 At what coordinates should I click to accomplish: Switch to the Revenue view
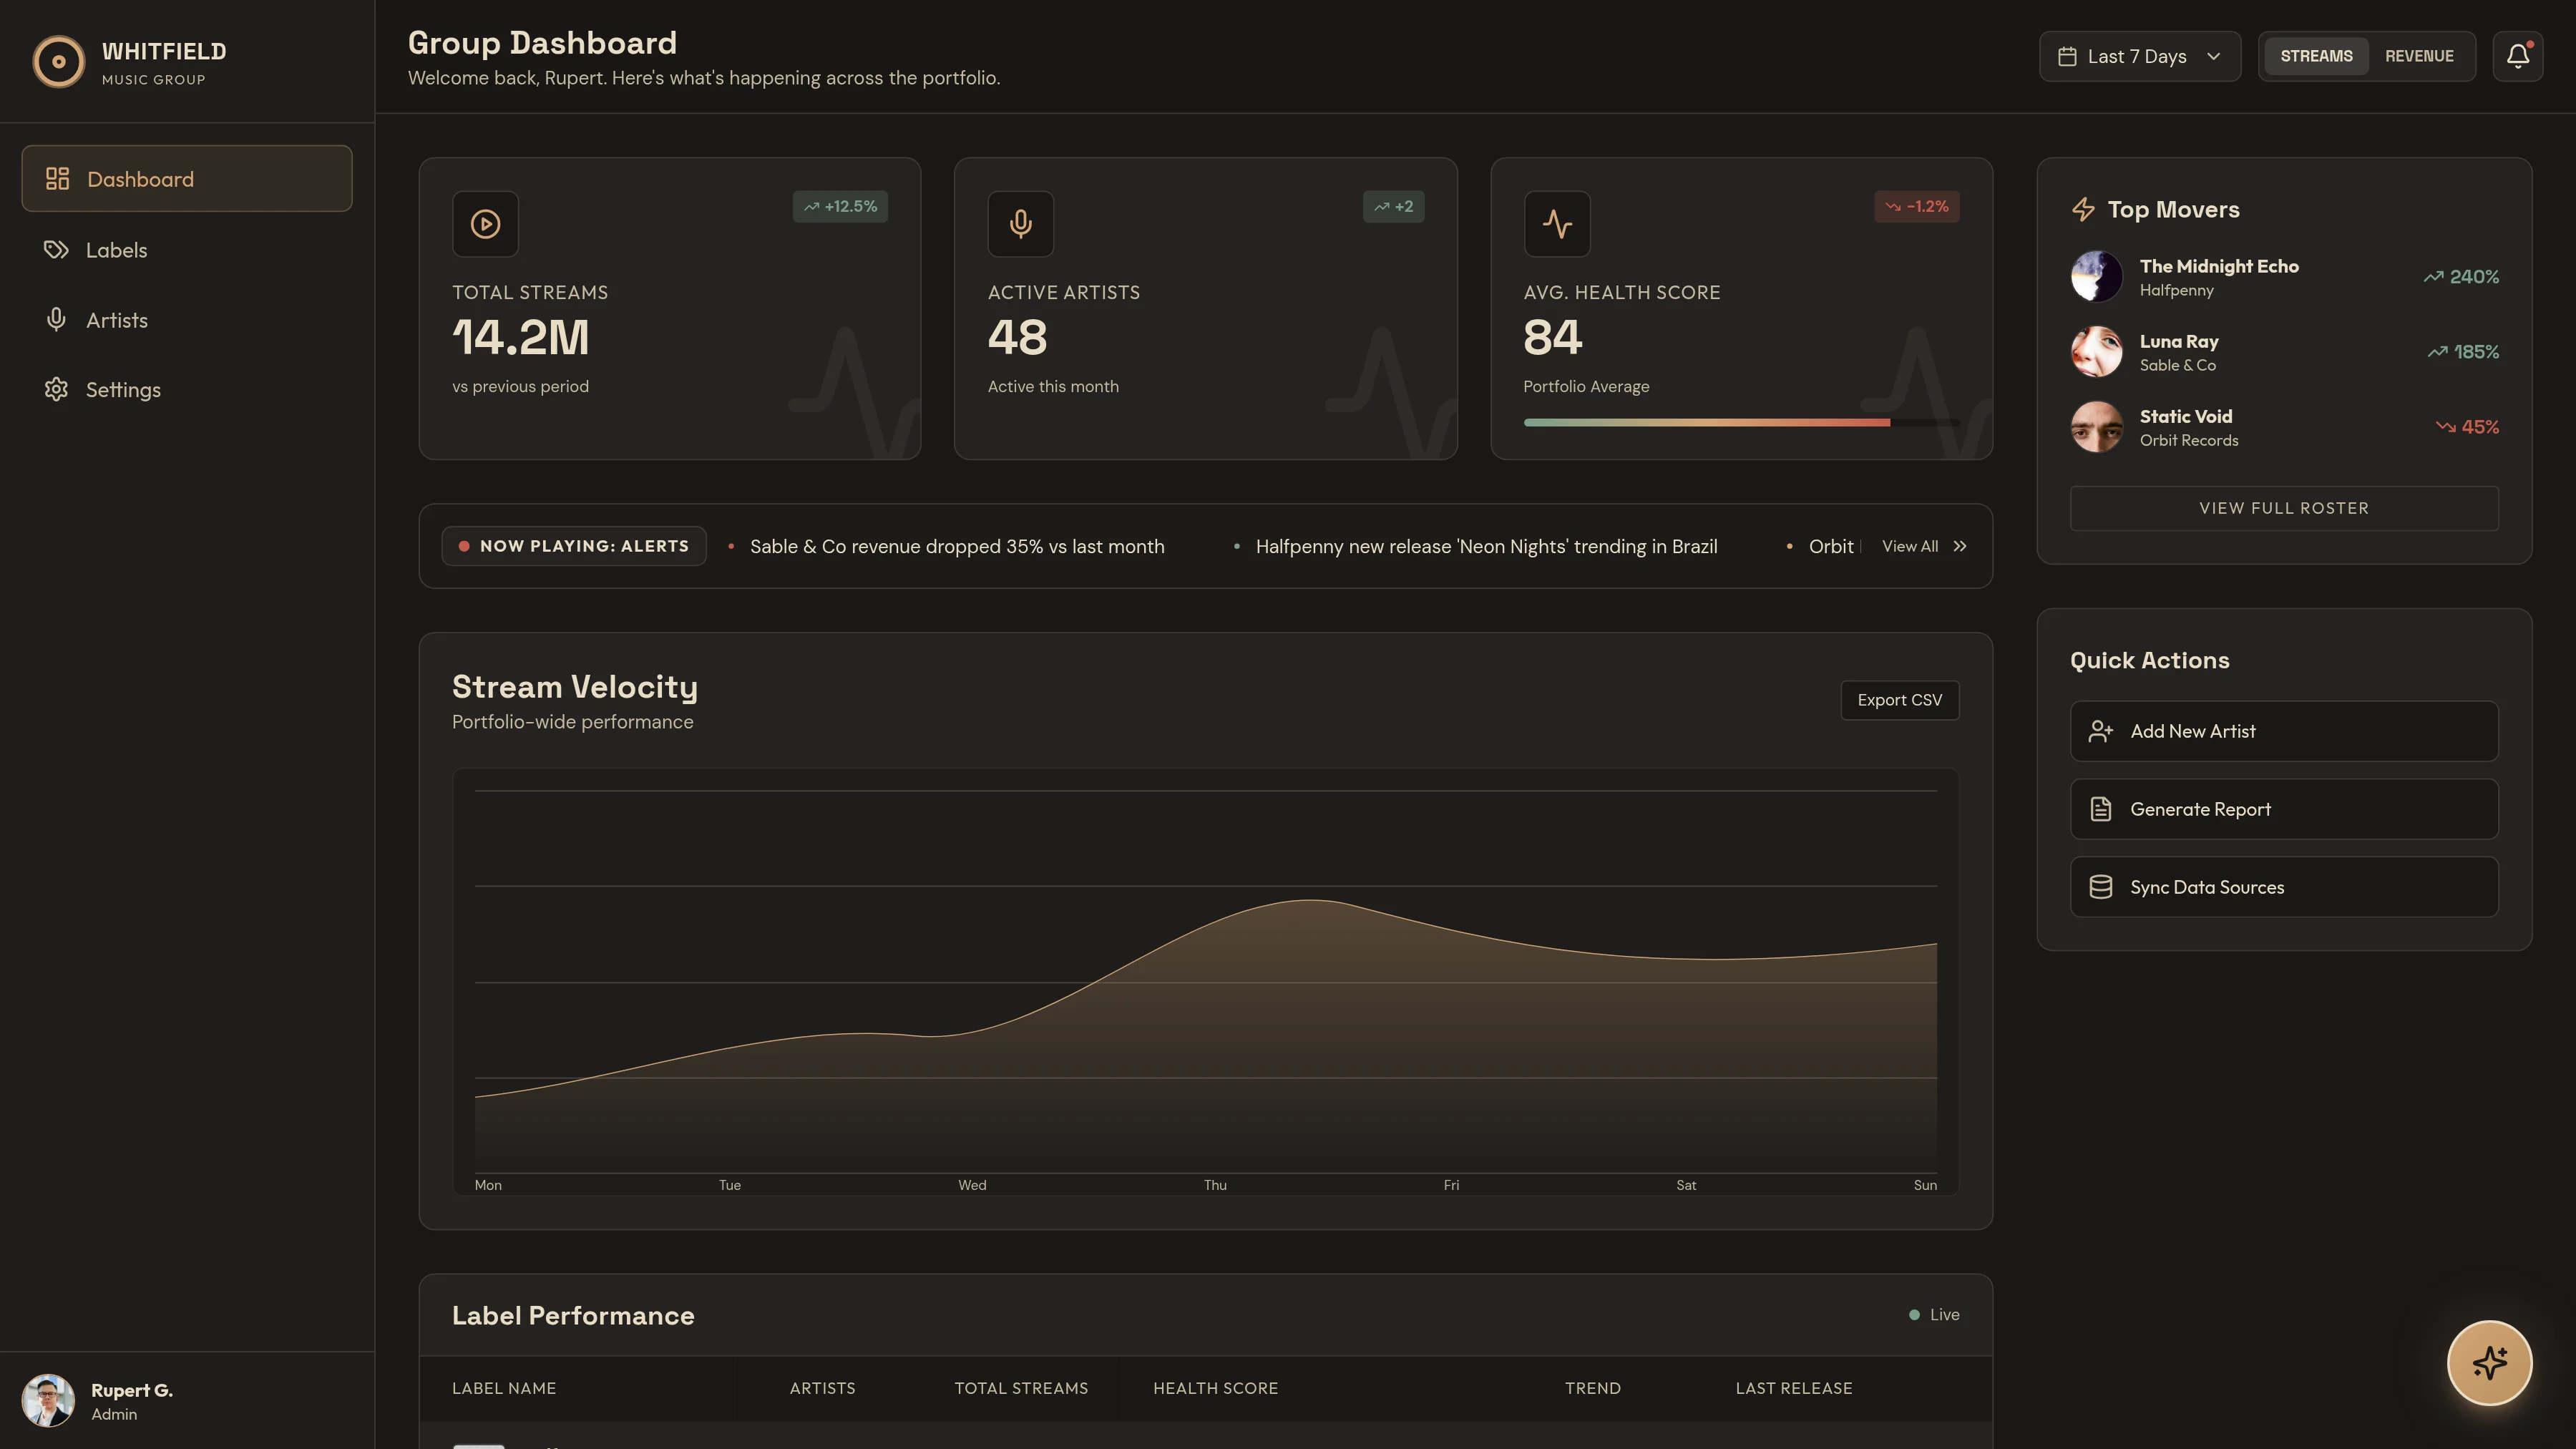2420,56
